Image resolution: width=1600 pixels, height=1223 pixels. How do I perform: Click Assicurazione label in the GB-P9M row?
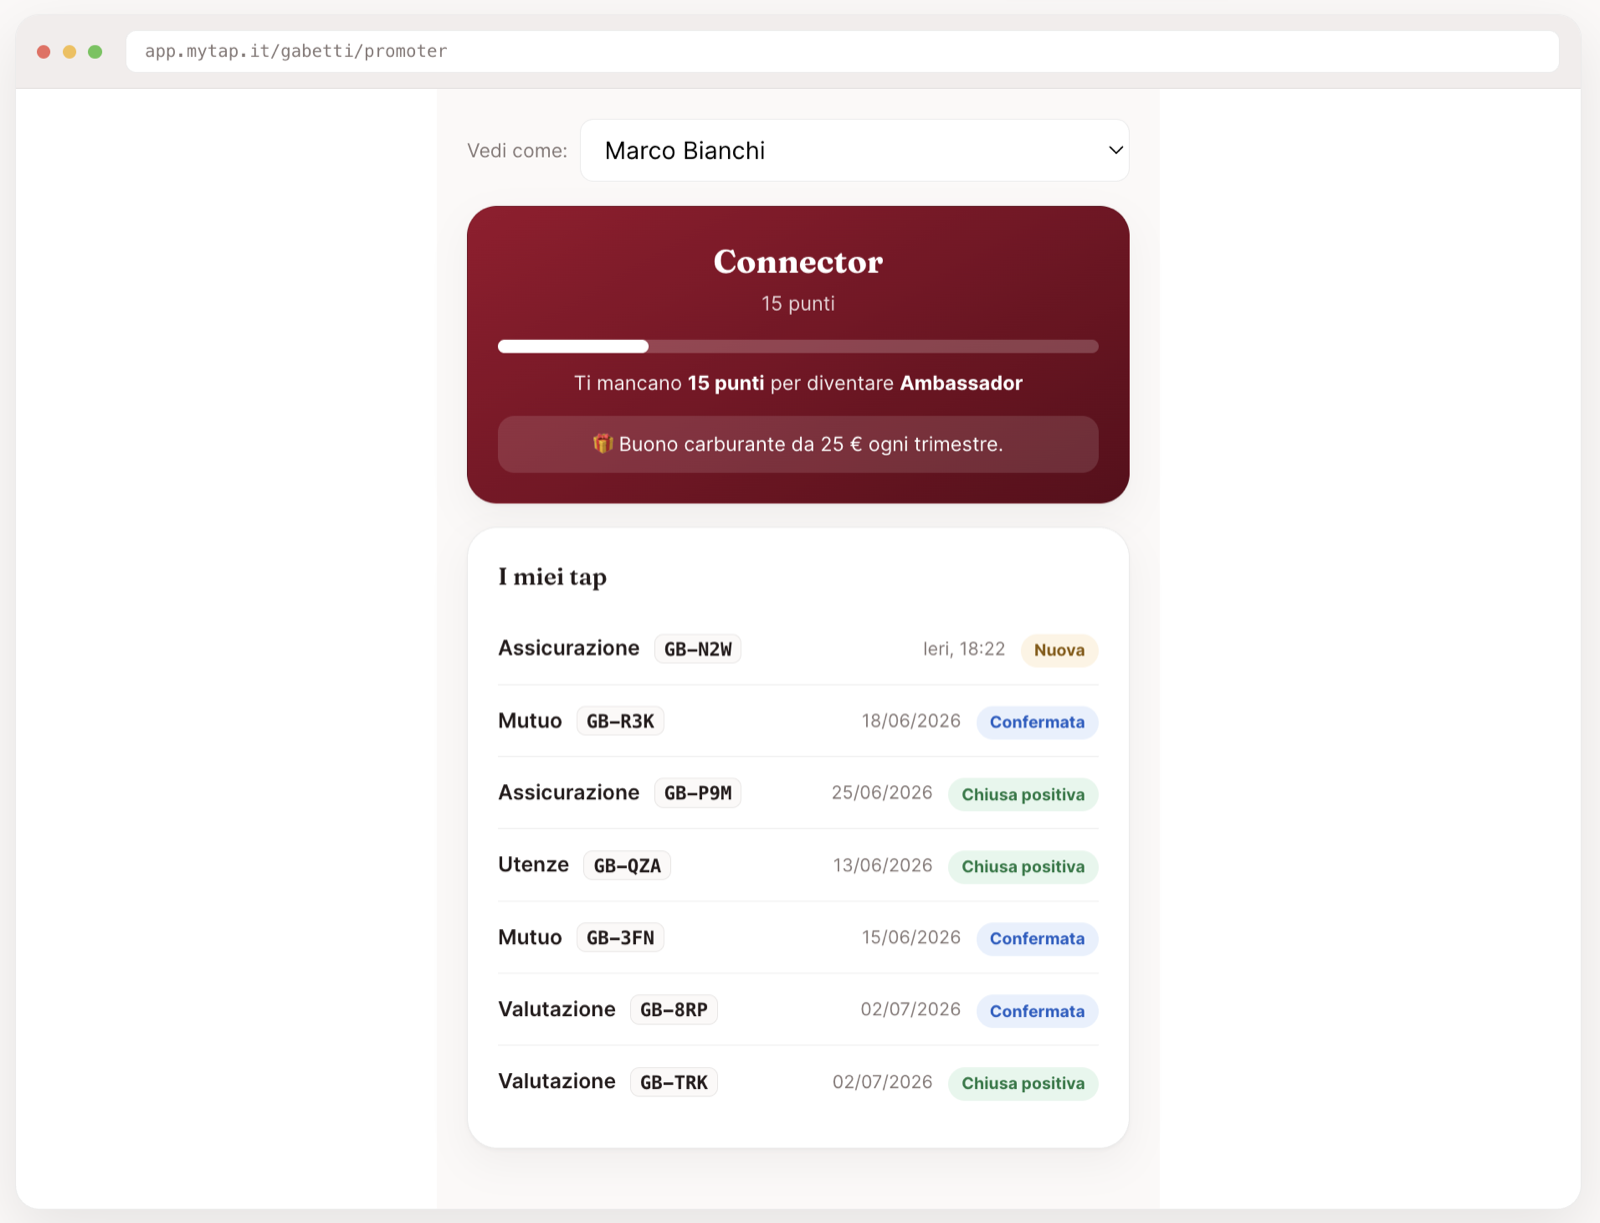tap(569, 792)
